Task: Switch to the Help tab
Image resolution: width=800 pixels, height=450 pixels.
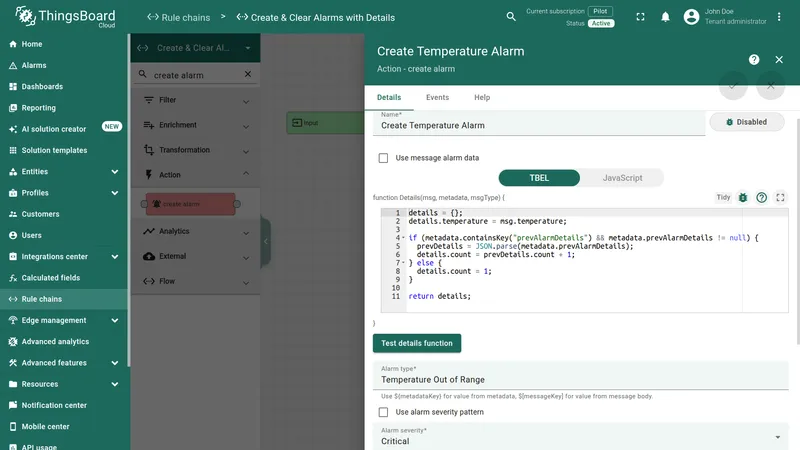Action: coord(482,97)
